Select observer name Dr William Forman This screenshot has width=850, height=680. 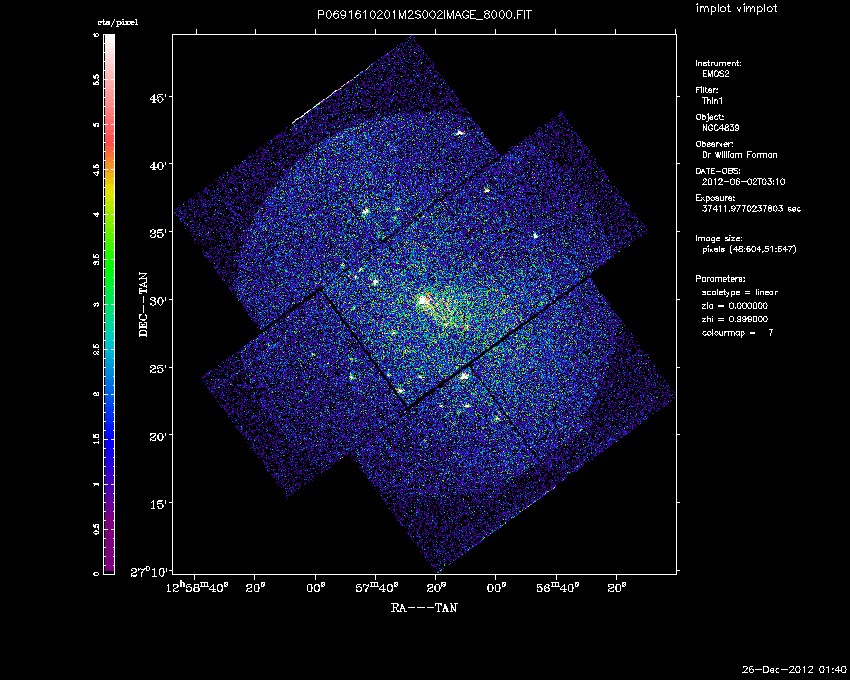(x=739, y=155)
